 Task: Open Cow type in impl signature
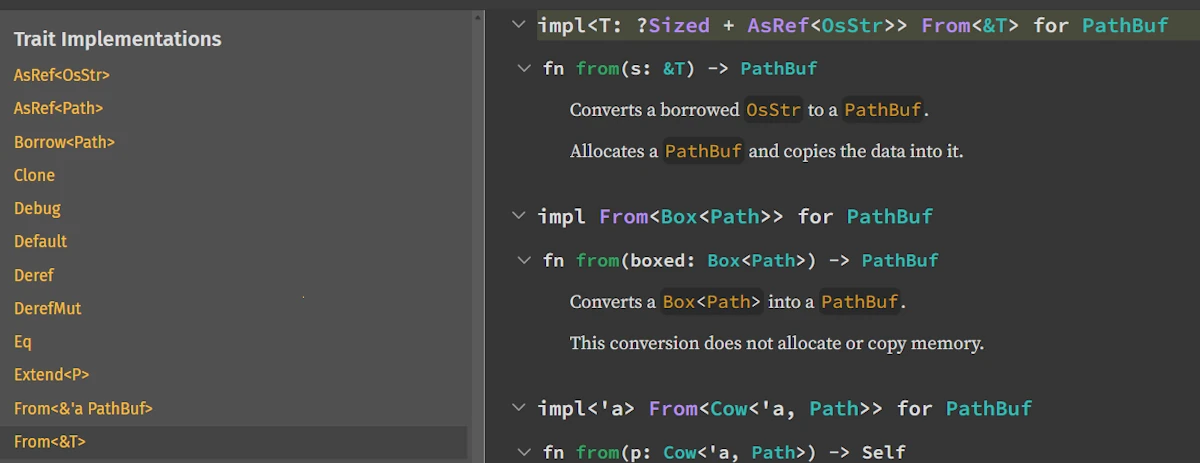click(729, 408)
